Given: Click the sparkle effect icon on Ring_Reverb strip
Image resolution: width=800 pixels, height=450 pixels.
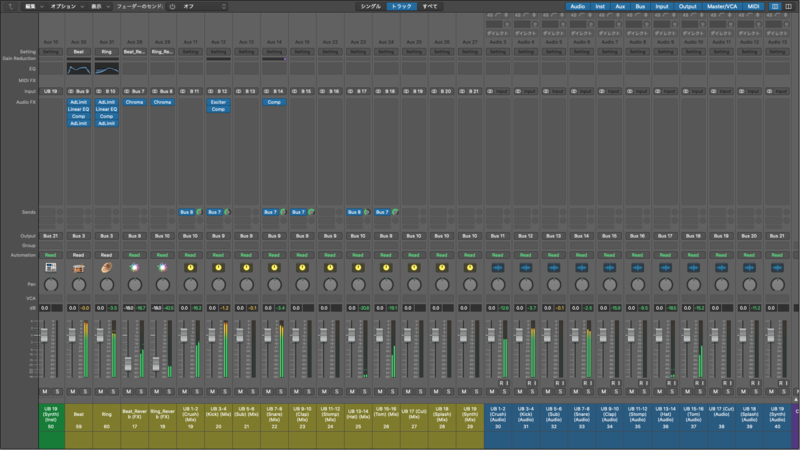Looking at the screenshot, I should point(162,267).
